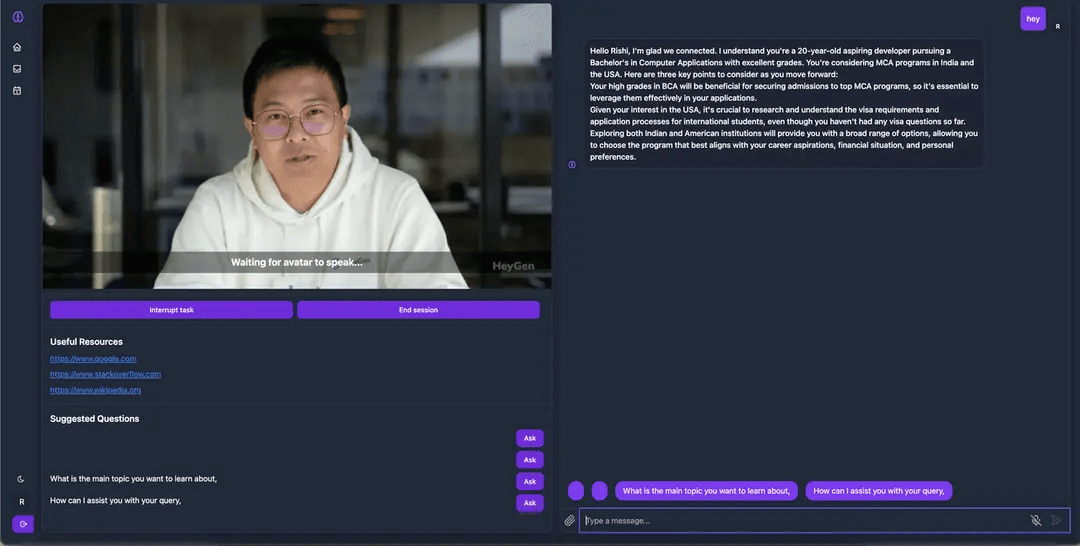This screenshot has width=1080, height=546.
Task: Toggle the muted microphone in message box
Action: (x=1036, y=520)
